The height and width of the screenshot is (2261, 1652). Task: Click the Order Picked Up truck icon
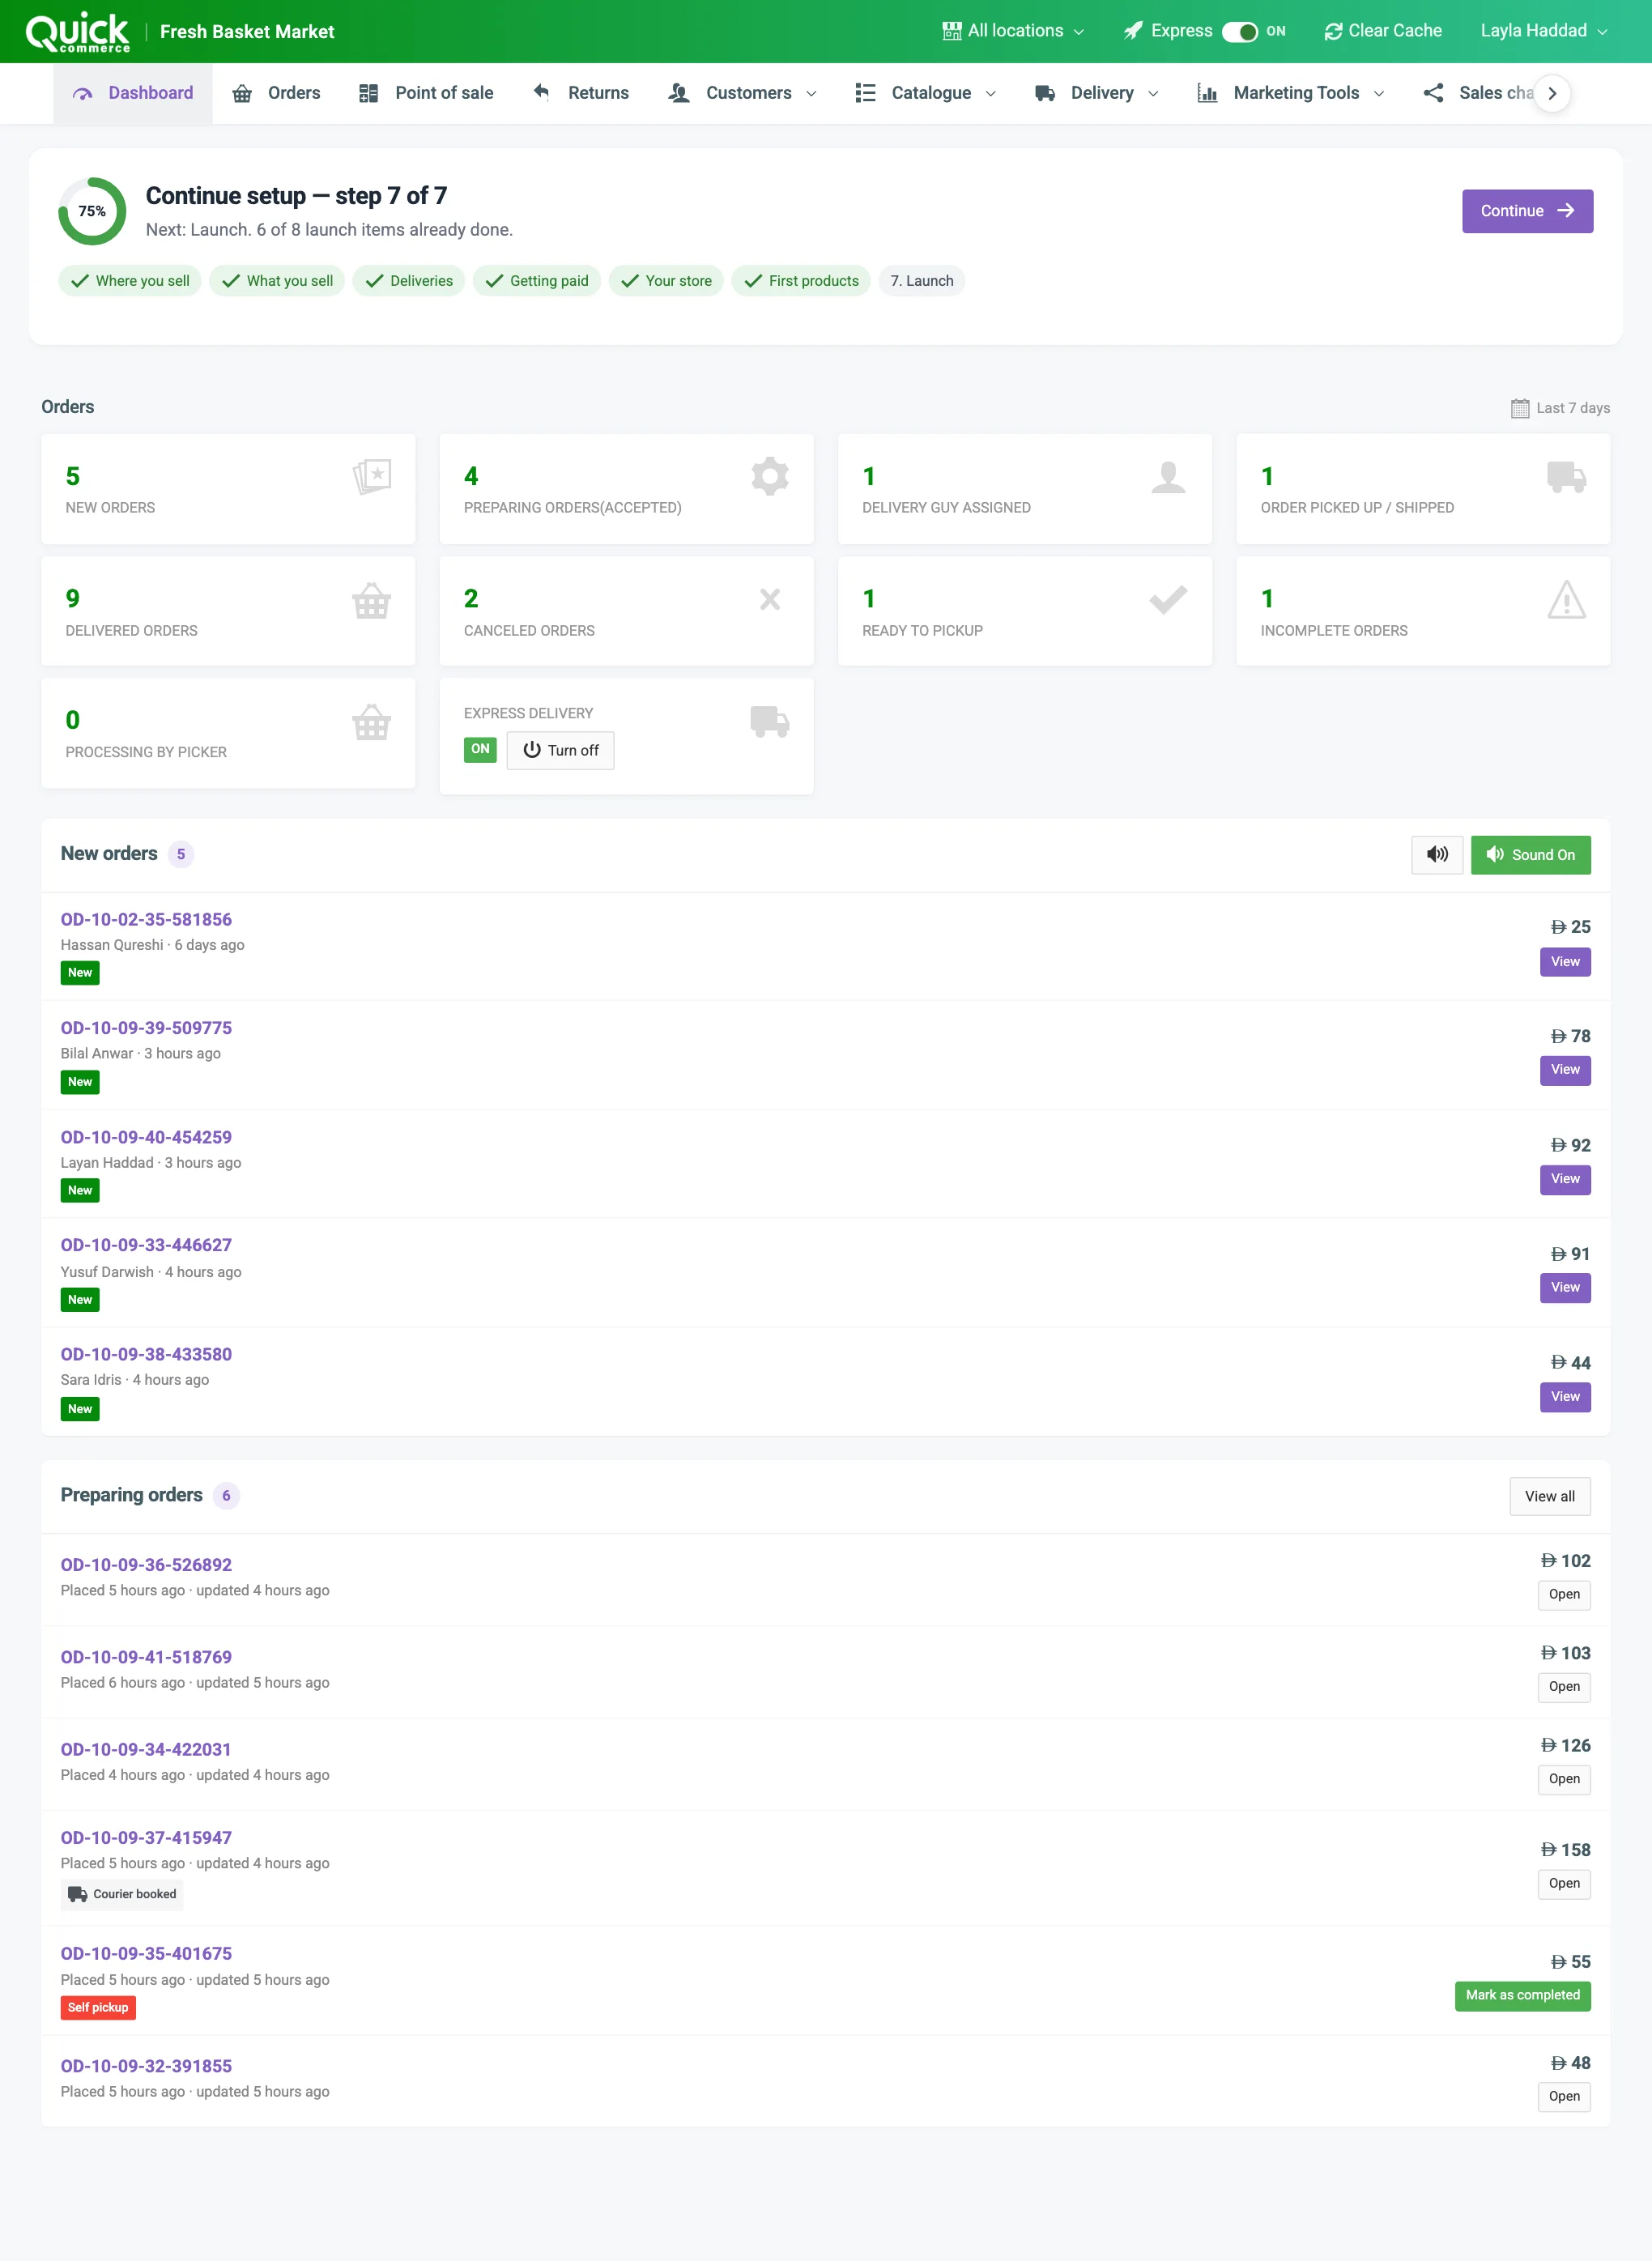[x=1565, y=476]
